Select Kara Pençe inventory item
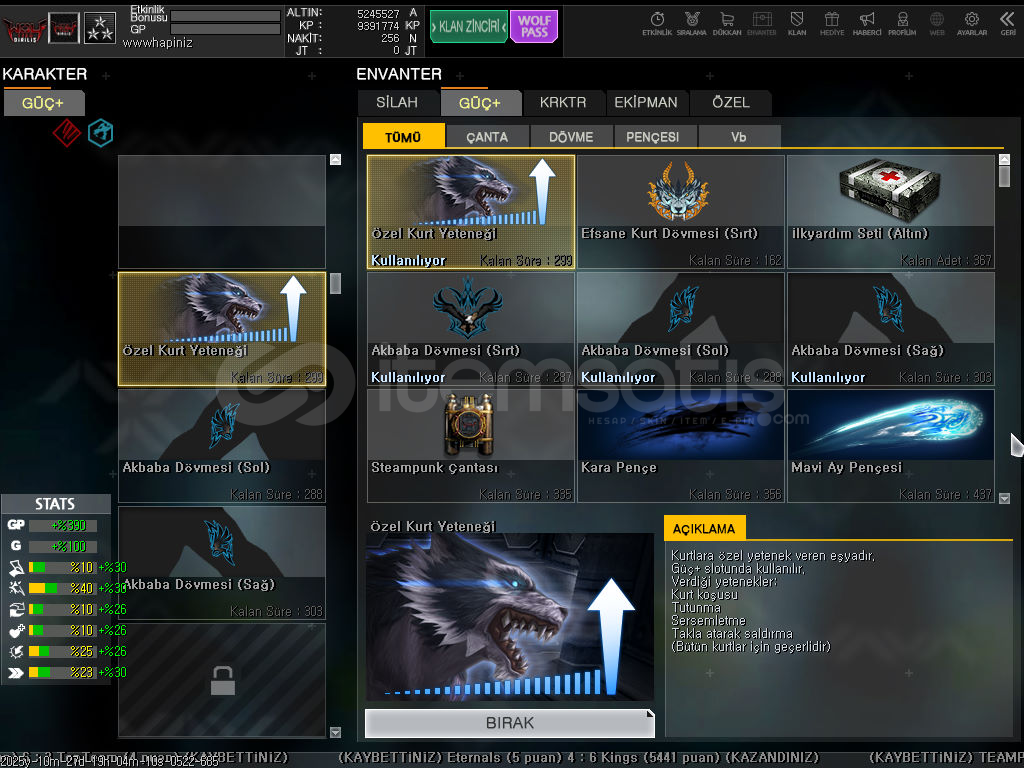Viewport: 1024px width, 768px height. 680,446
